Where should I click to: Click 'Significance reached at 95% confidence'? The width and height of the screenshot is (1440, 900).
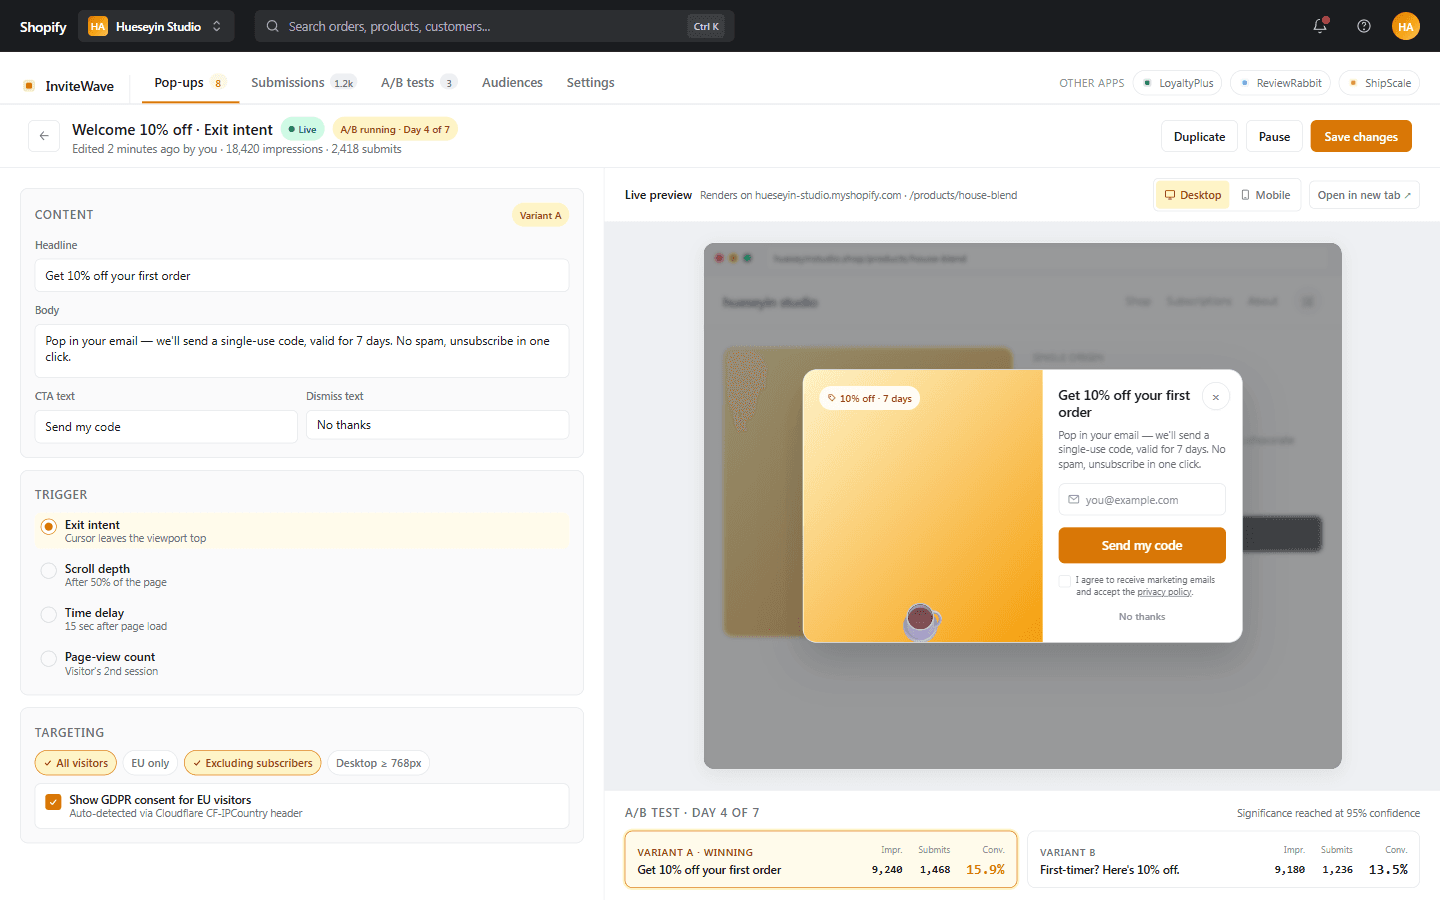point(1328,813)
